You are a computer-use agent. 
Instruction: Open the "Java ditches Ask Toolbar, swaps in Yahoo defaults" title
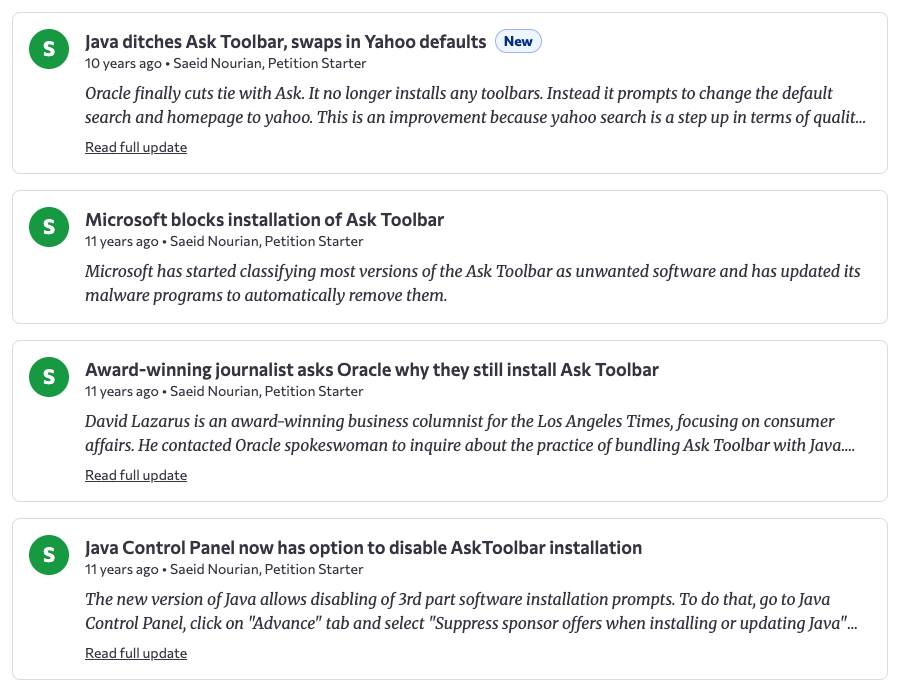pos(285,42)
